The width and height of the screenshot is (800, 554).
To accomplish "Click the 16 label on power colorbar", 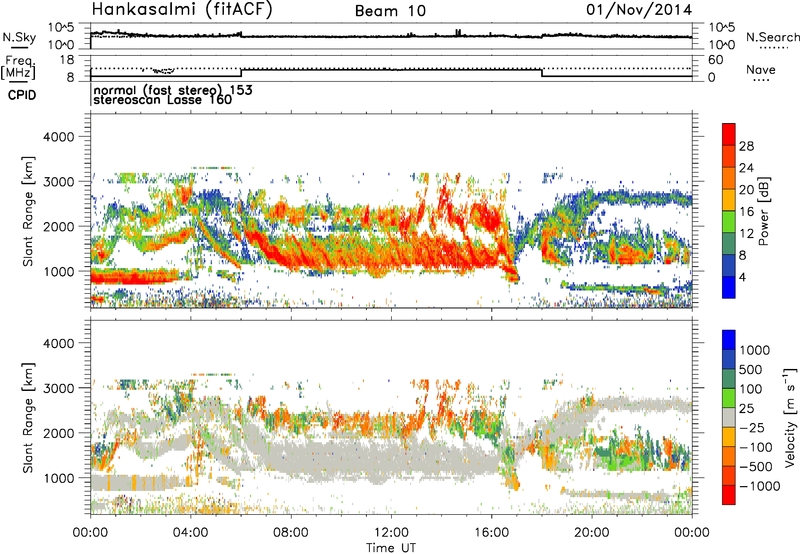I will [746, 212].
